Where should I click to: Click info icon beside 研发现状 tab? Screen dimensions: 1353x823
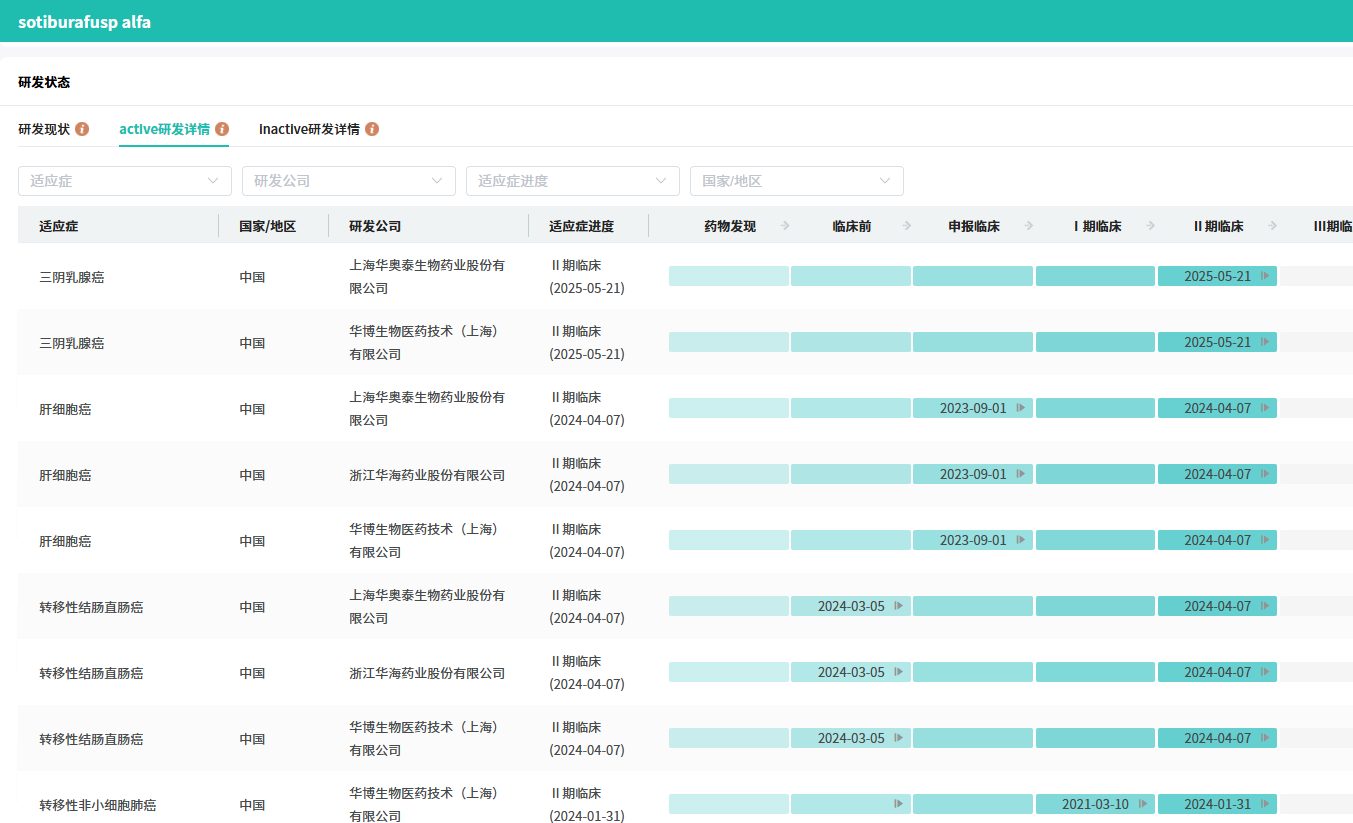tap(82, 129)
